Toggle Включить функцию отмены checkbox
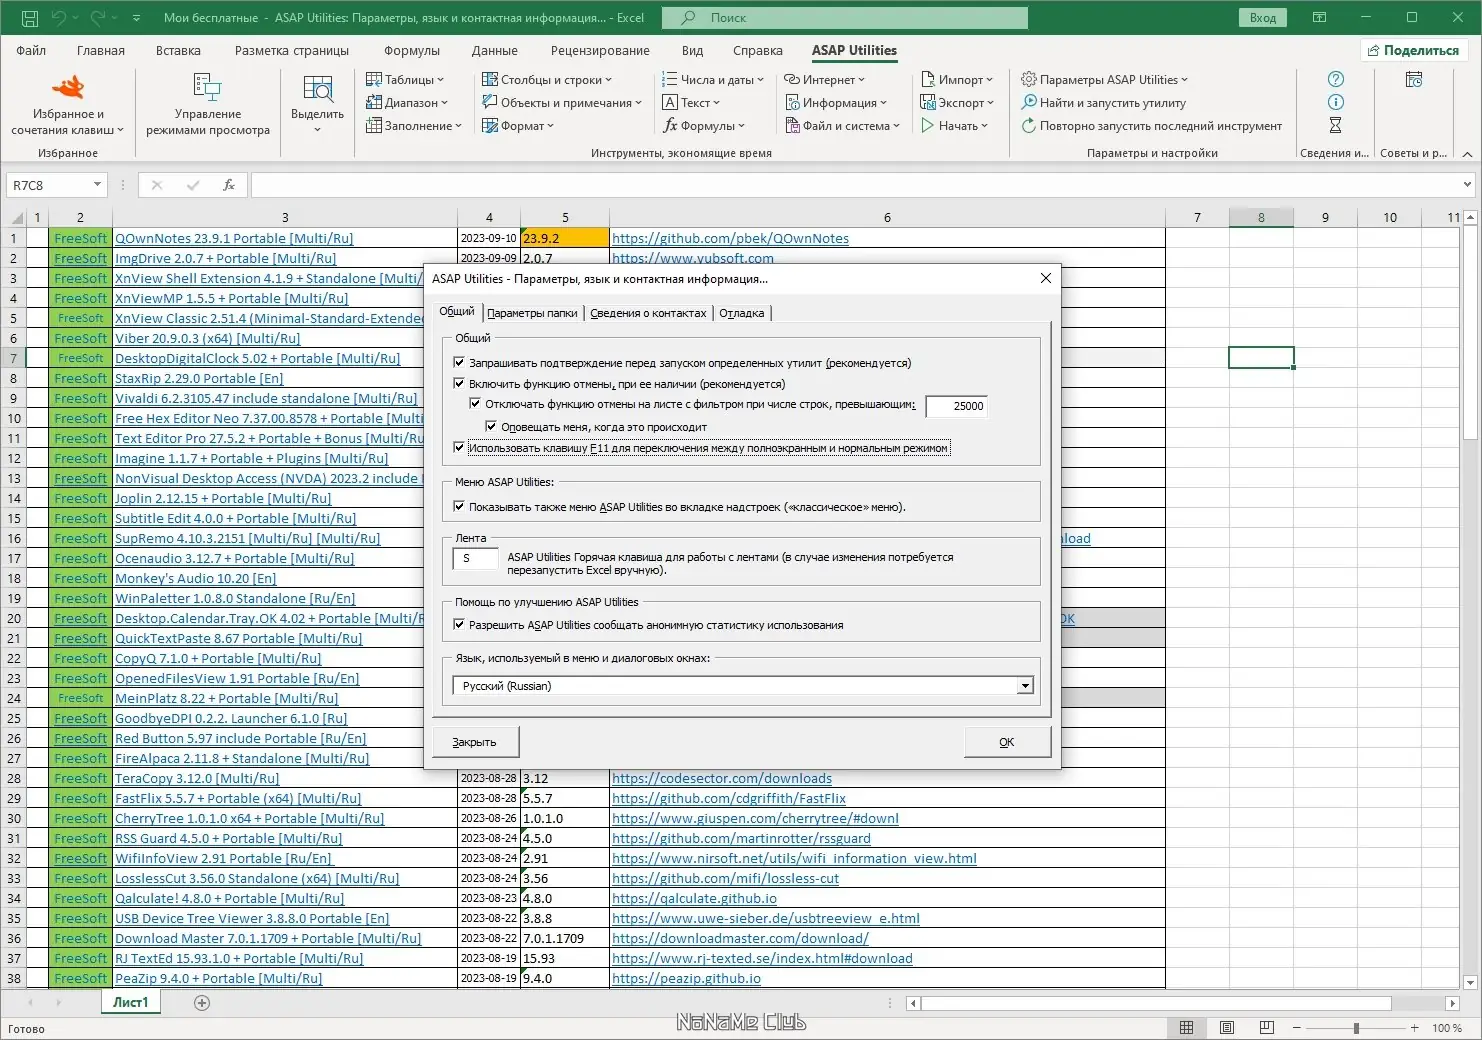This screenshot has width=1482, height=1040. tap(459, 384)
